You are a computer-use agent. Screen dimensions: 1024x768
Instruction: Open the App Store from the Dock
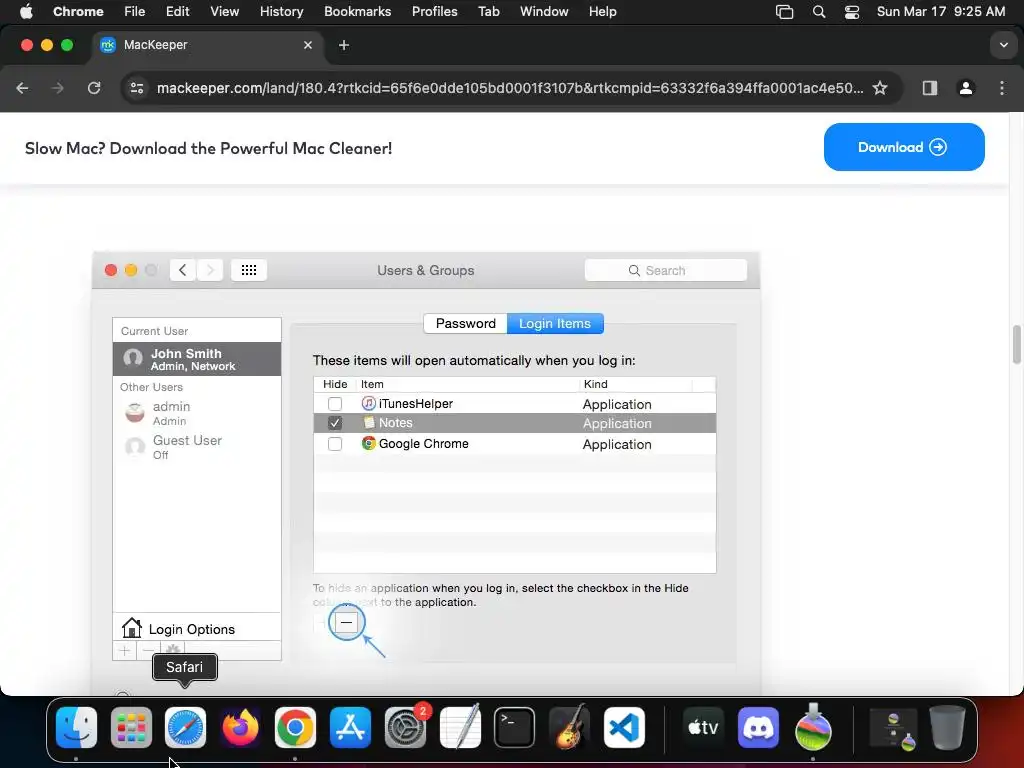(350, 727)
